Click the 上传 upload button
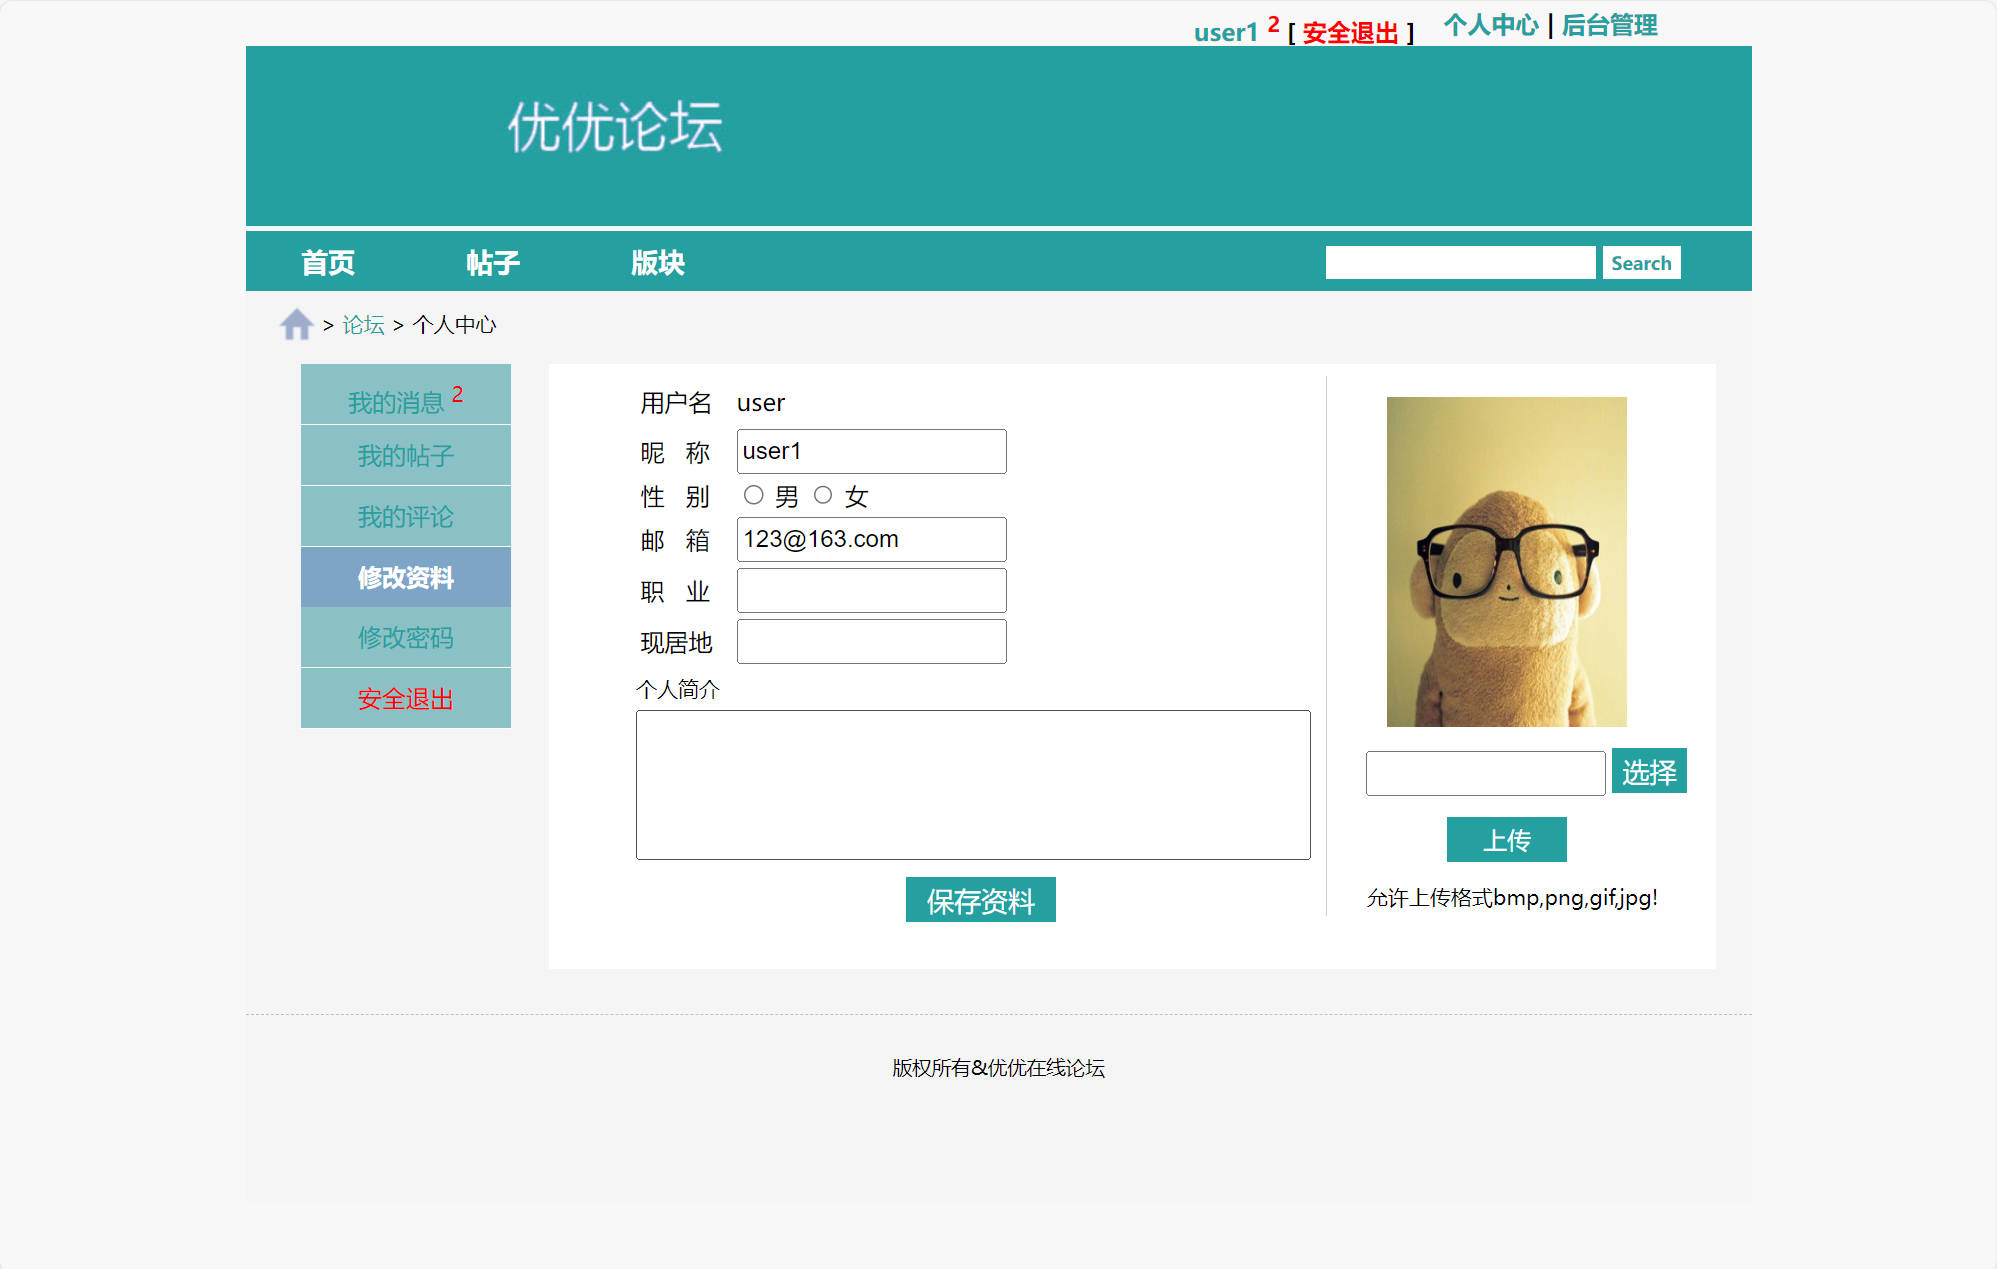Image resolution: width=1997 pixels, height=1269 pixels. pyautogui.click(x=1506, y=839)
